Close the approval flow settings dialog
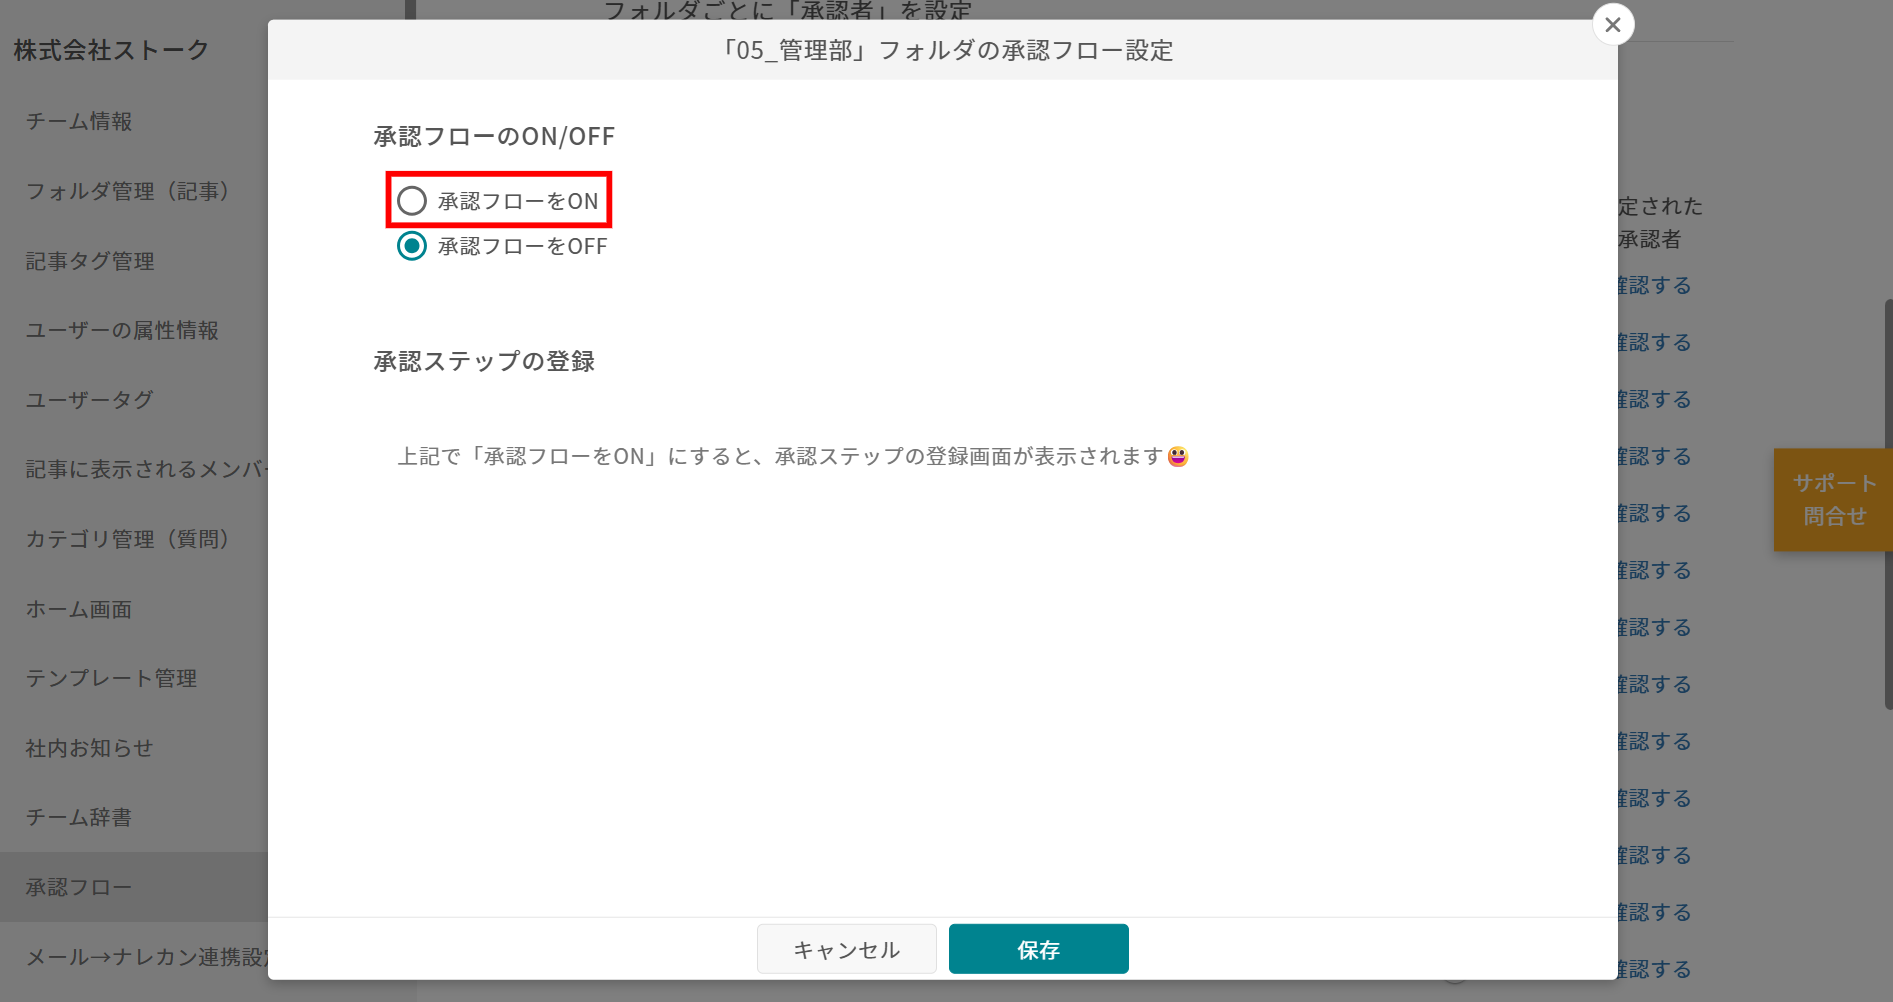This screenshot has height=1002, width=1893. [x=1613, y=24]
